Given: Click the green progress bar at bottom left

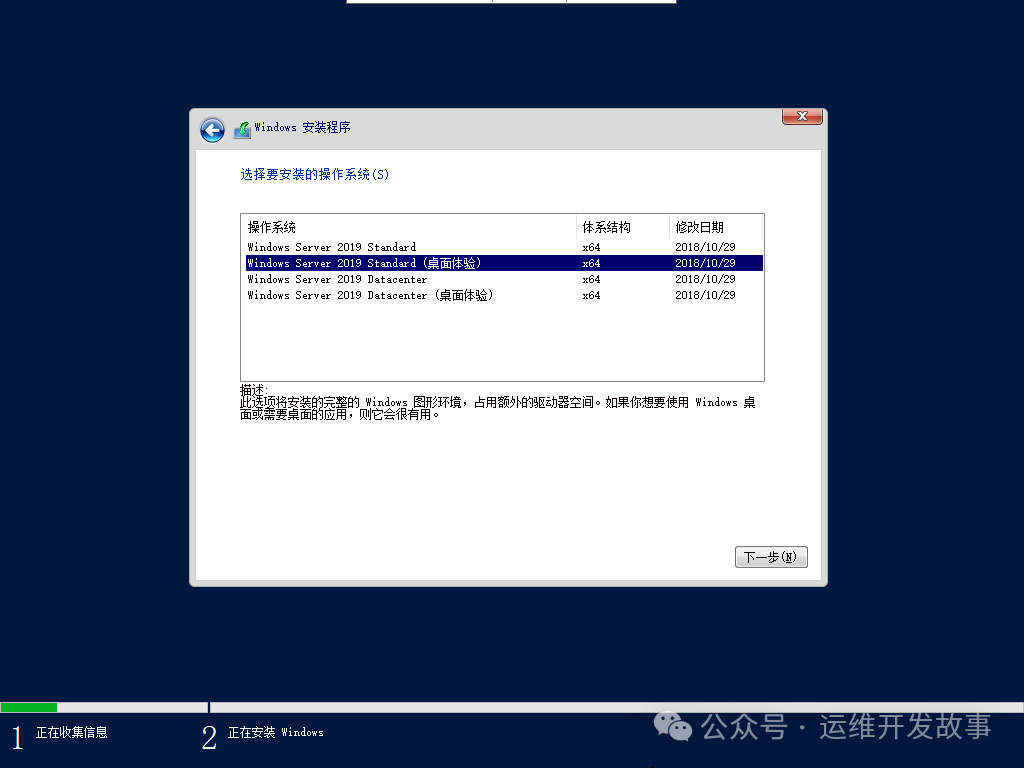Looking at the screenshot, I should (30, 706).
